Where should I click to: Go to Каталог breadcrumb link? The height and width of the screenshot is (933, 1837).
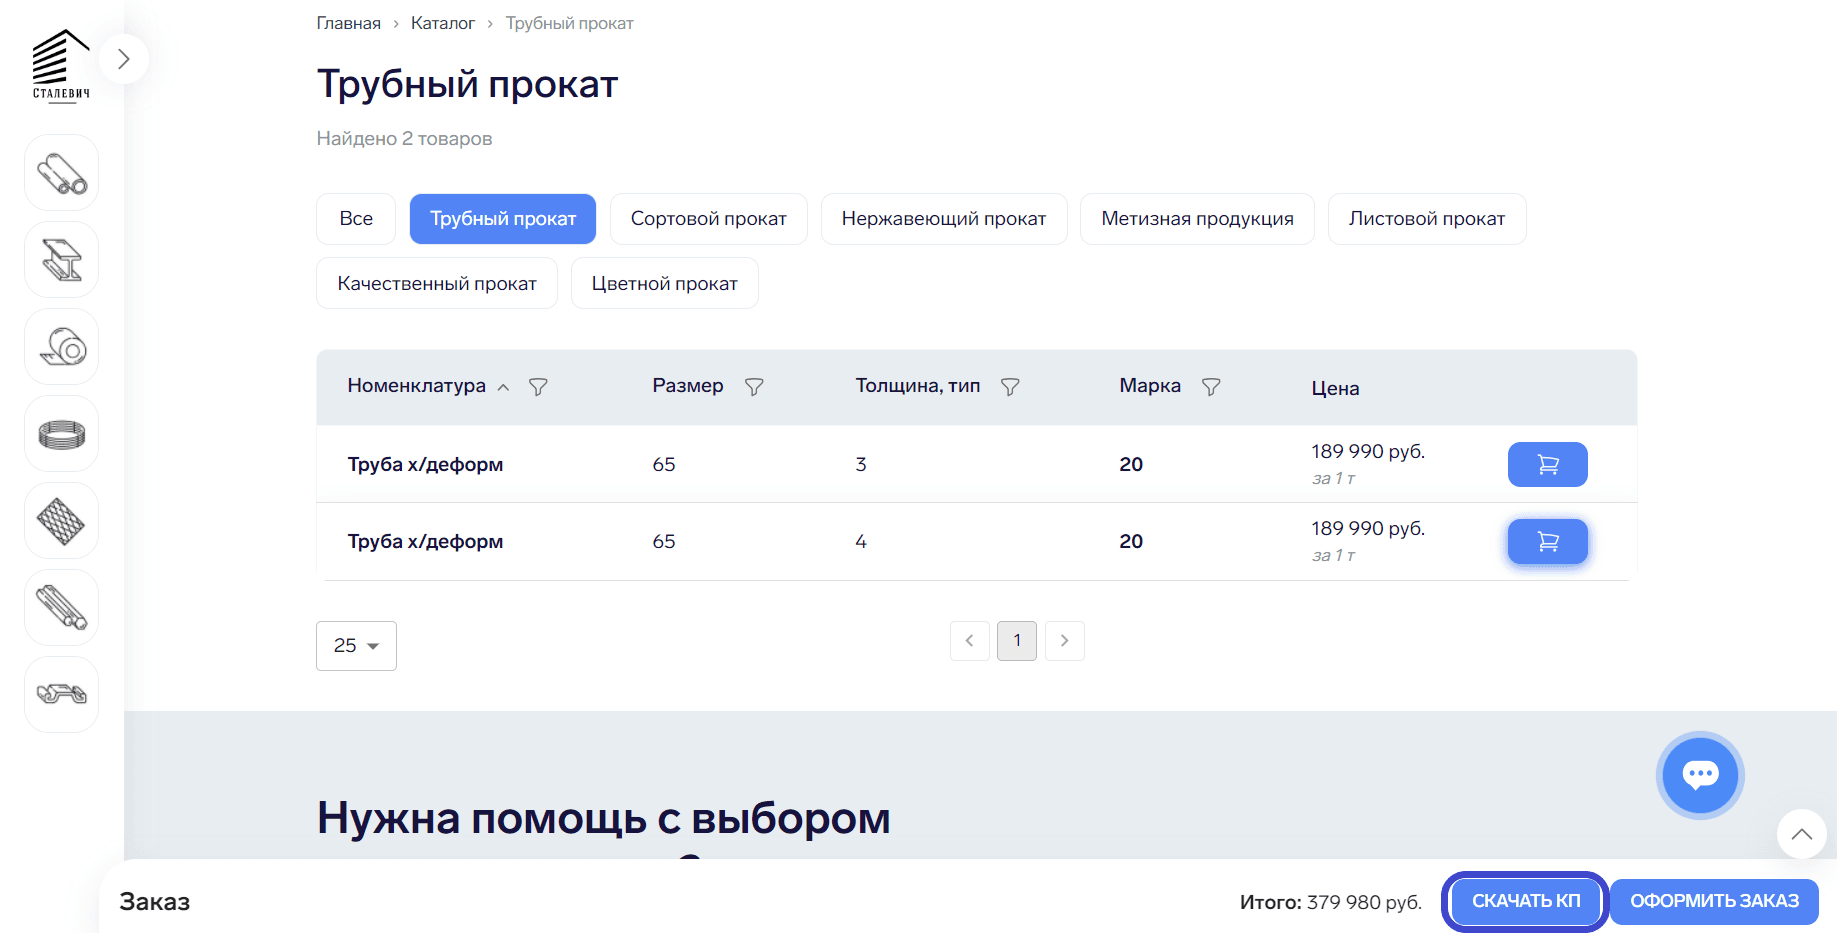443,23
